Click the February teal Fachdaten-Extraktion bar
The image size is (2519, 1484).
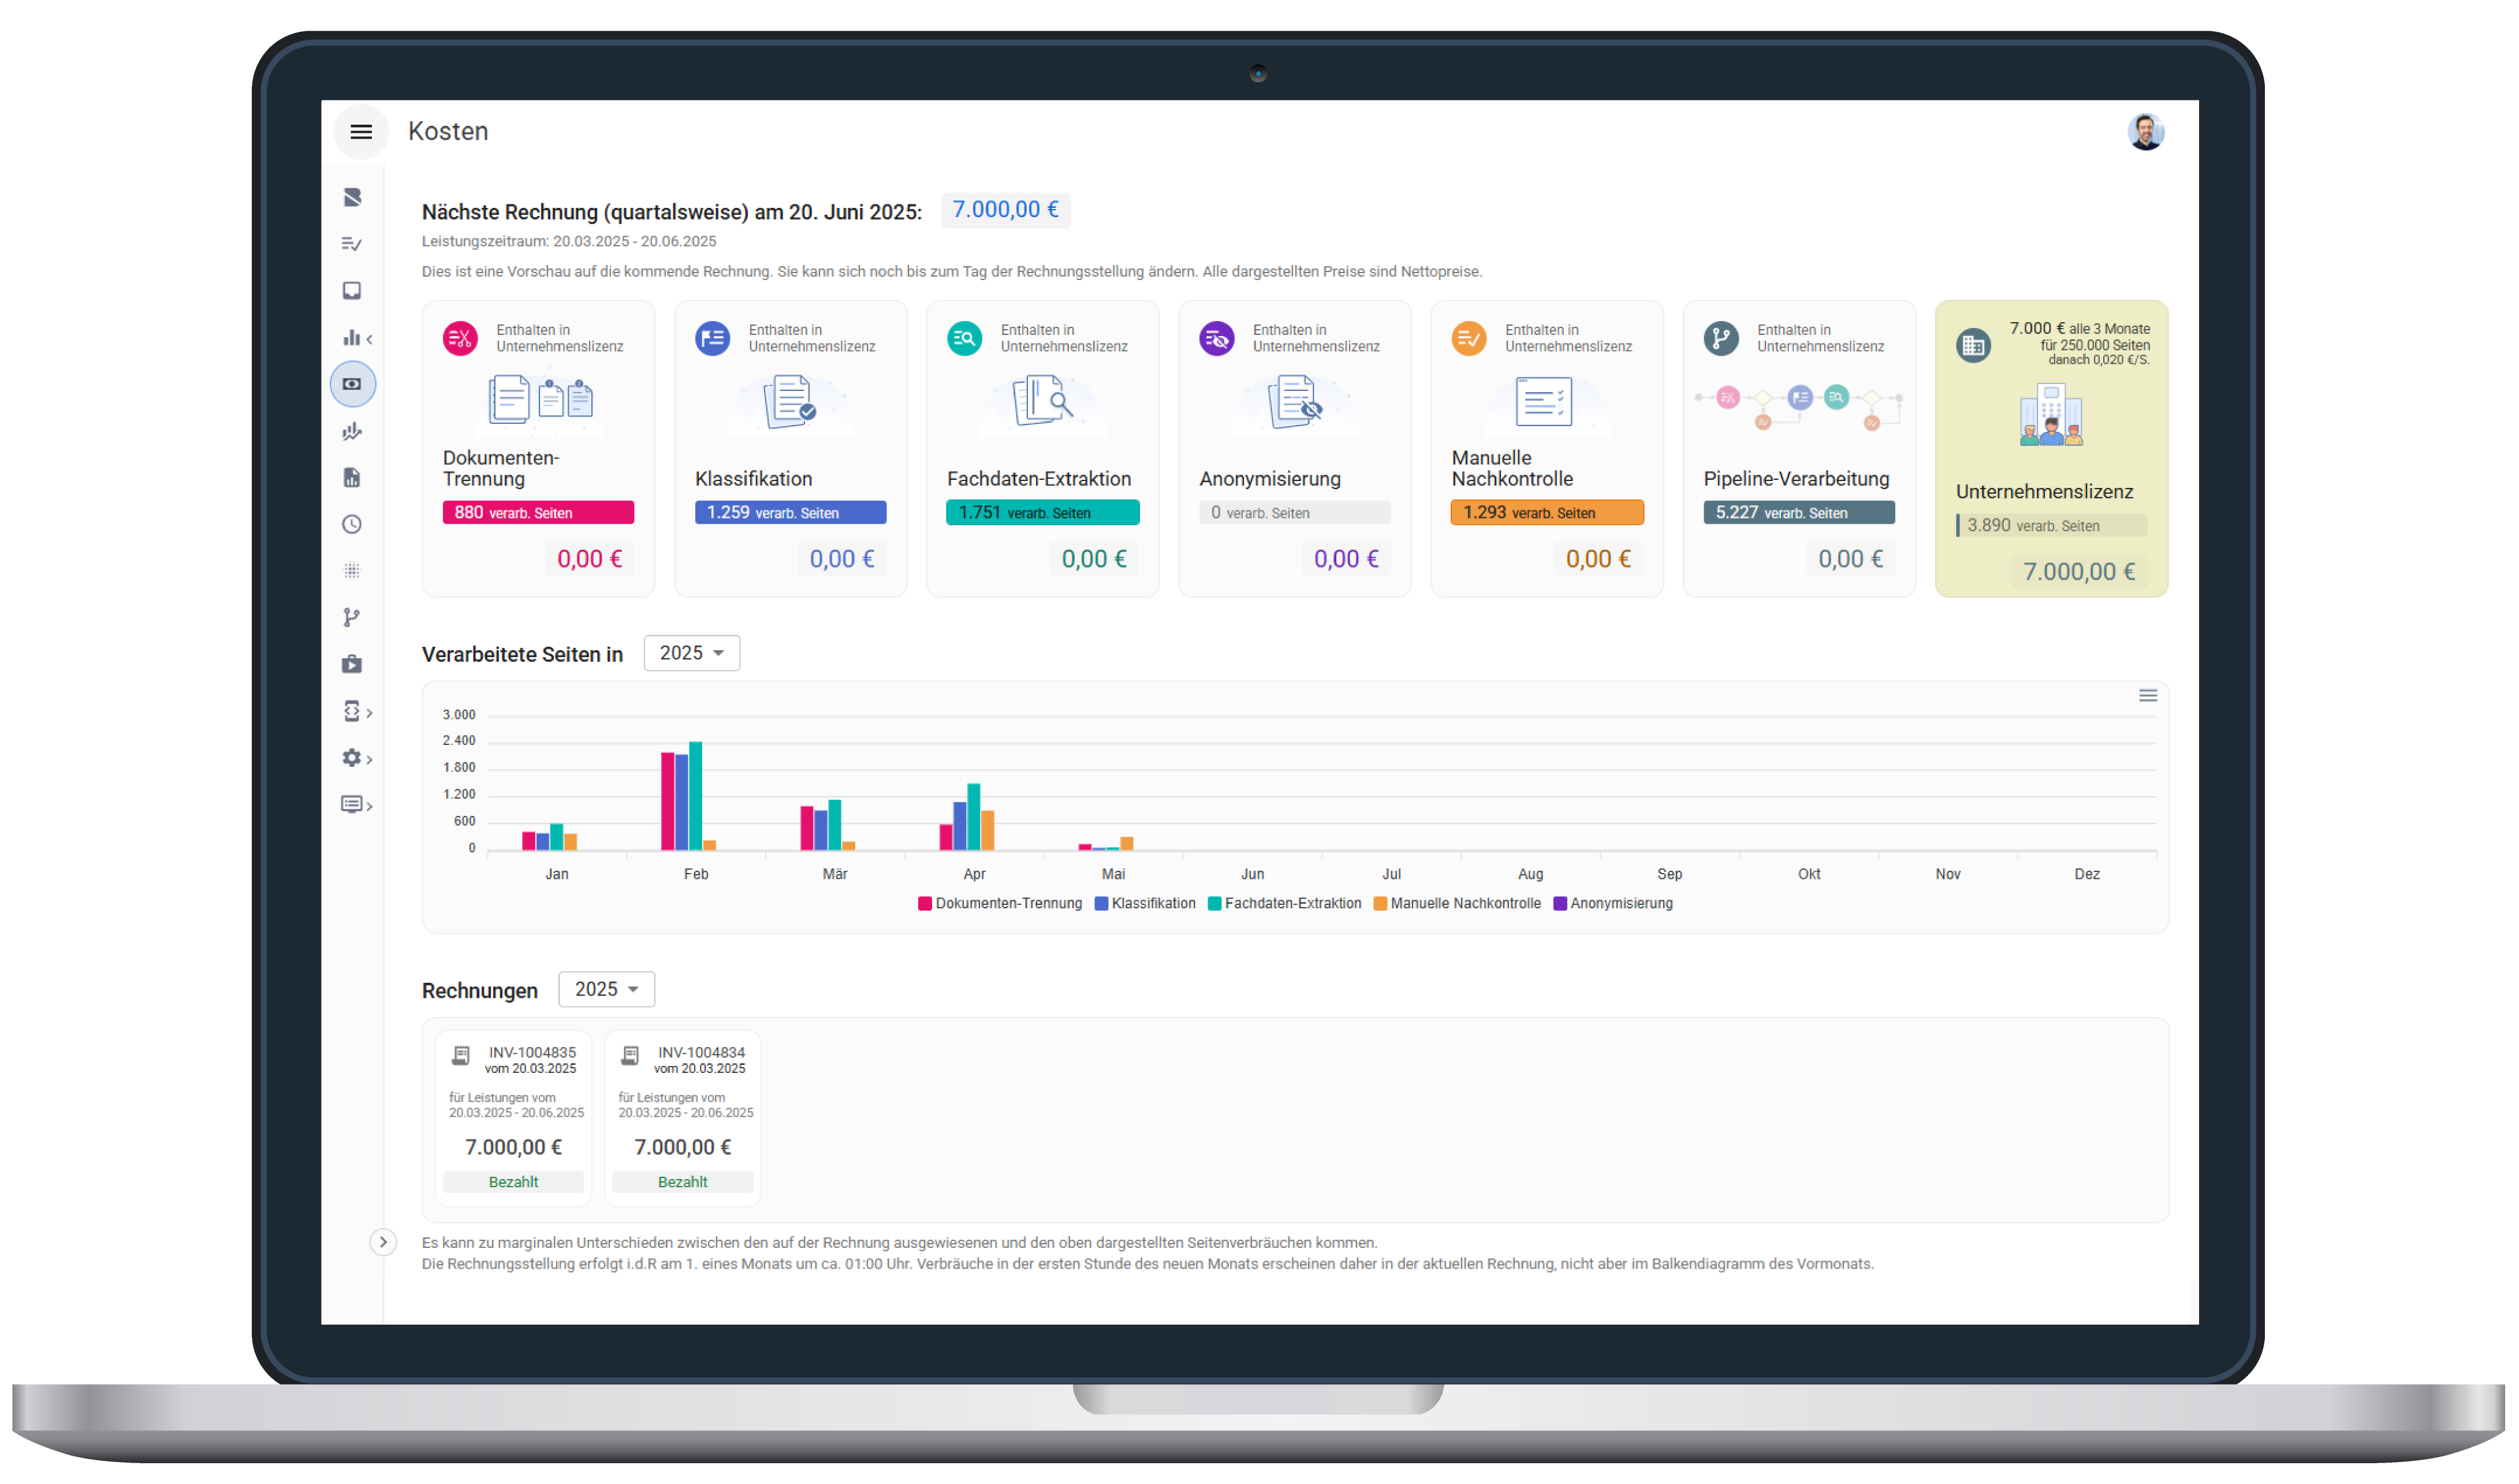pos(696,796)
